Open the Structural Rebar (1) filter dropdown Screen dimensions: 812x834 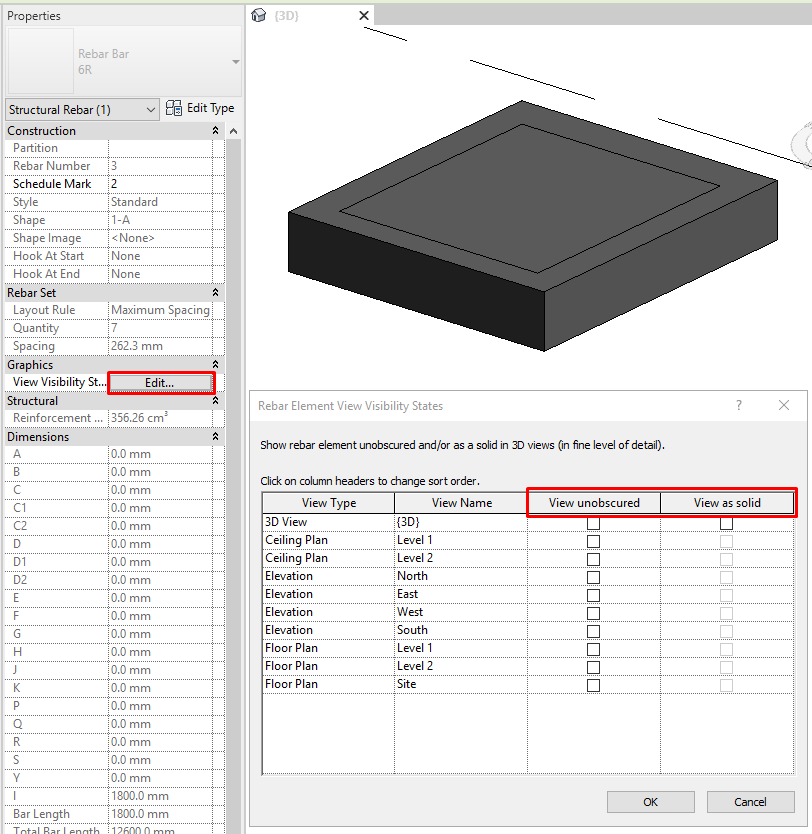coord(82,110)
